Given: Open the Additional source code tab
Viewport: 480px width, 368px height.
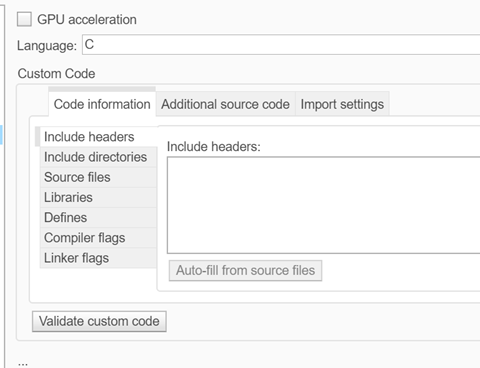Looking at the screenshot, I should point(225,104).
